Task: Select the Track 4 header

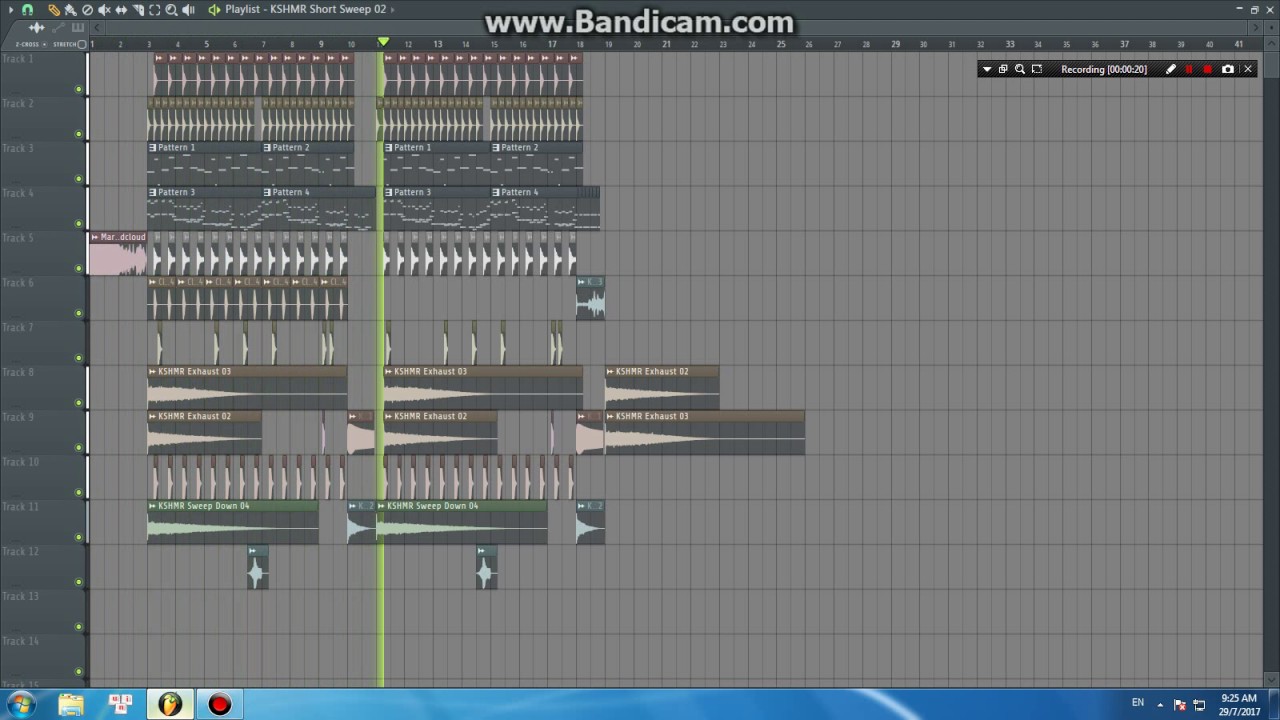Action: (43, 208)
